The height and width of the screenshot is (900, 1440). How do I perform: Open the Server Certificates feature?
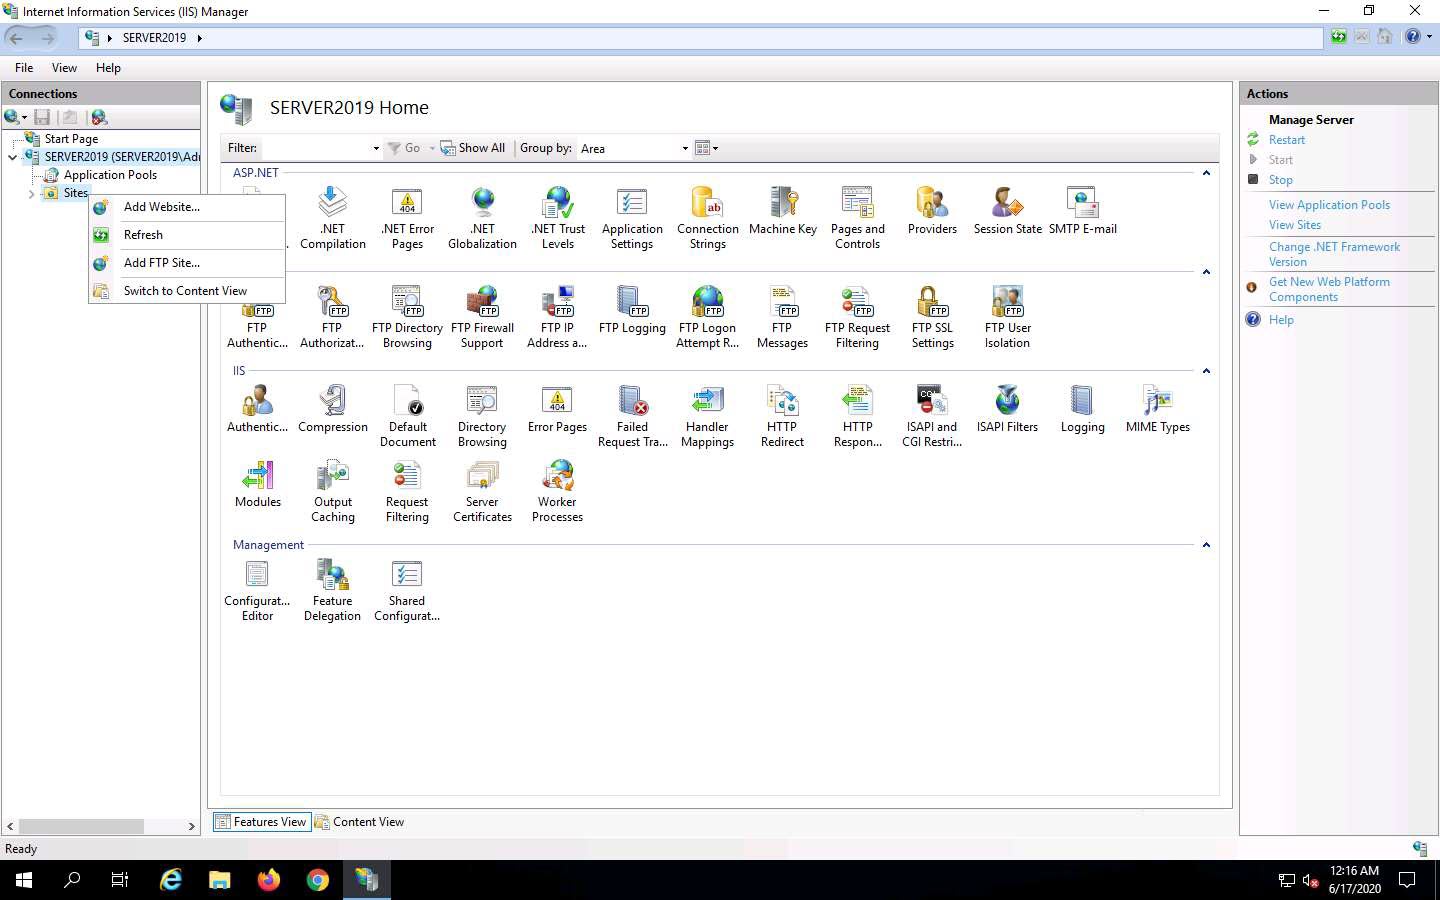coord(482,490)
